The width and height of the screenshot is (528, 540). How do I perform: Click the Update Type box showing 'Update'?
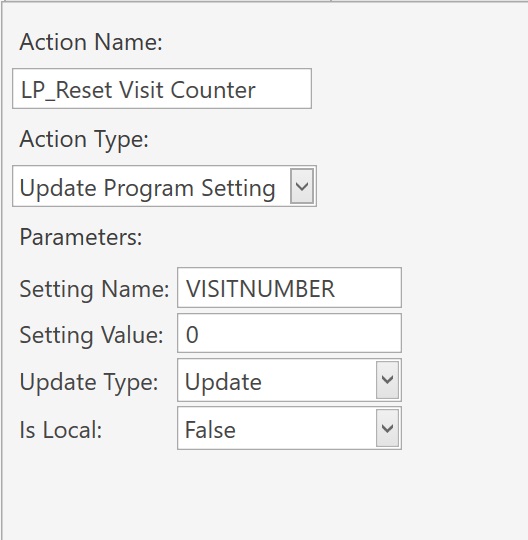(x=289, y=380)
